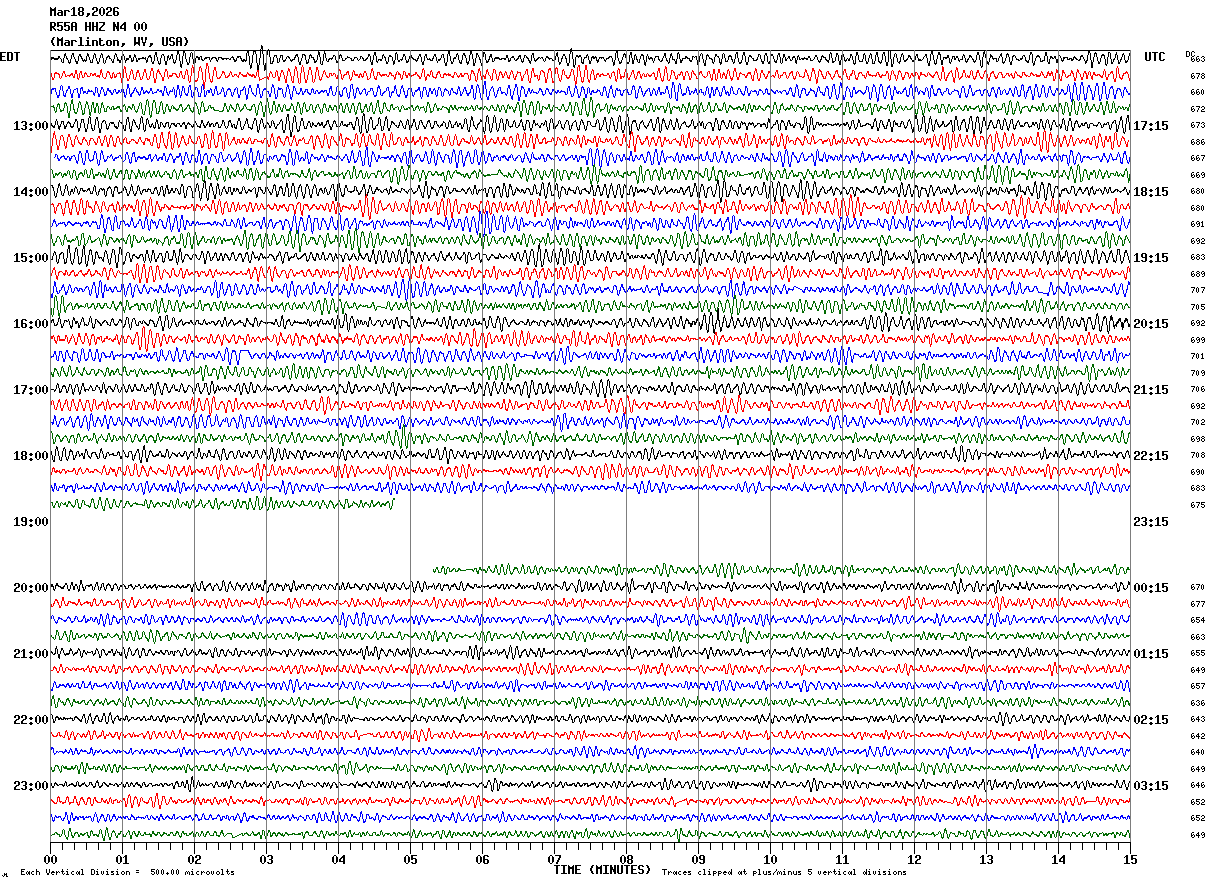
Task: Click the '17:00' EDT row label
Action: [31, 390]
